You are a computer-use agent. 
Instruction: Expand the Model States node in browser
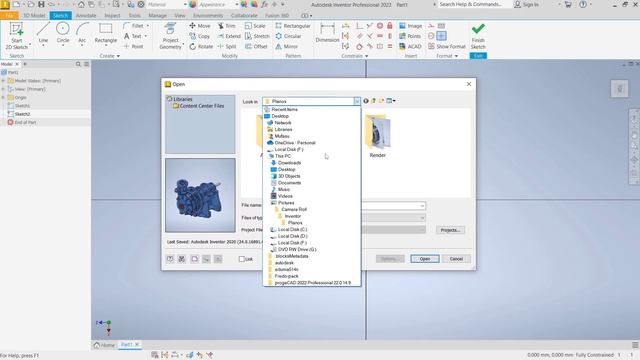(3, 81)
